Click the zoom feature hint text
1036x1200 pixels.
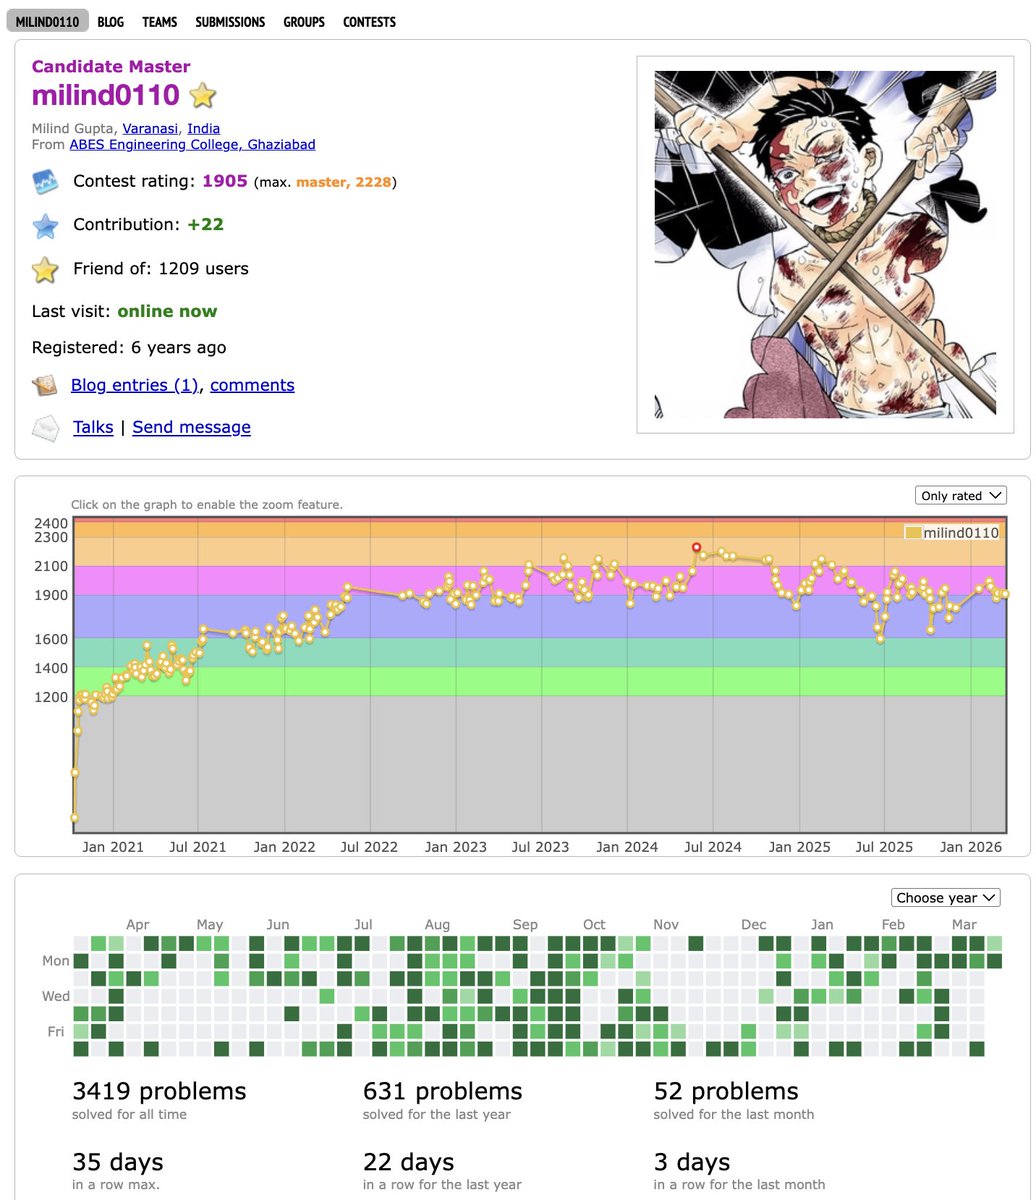click(x=207, y=505)
